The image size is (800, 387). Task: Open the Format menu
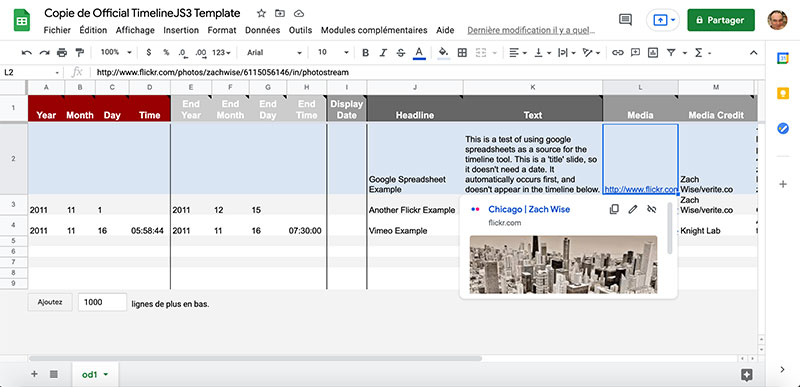coord(222,30)
